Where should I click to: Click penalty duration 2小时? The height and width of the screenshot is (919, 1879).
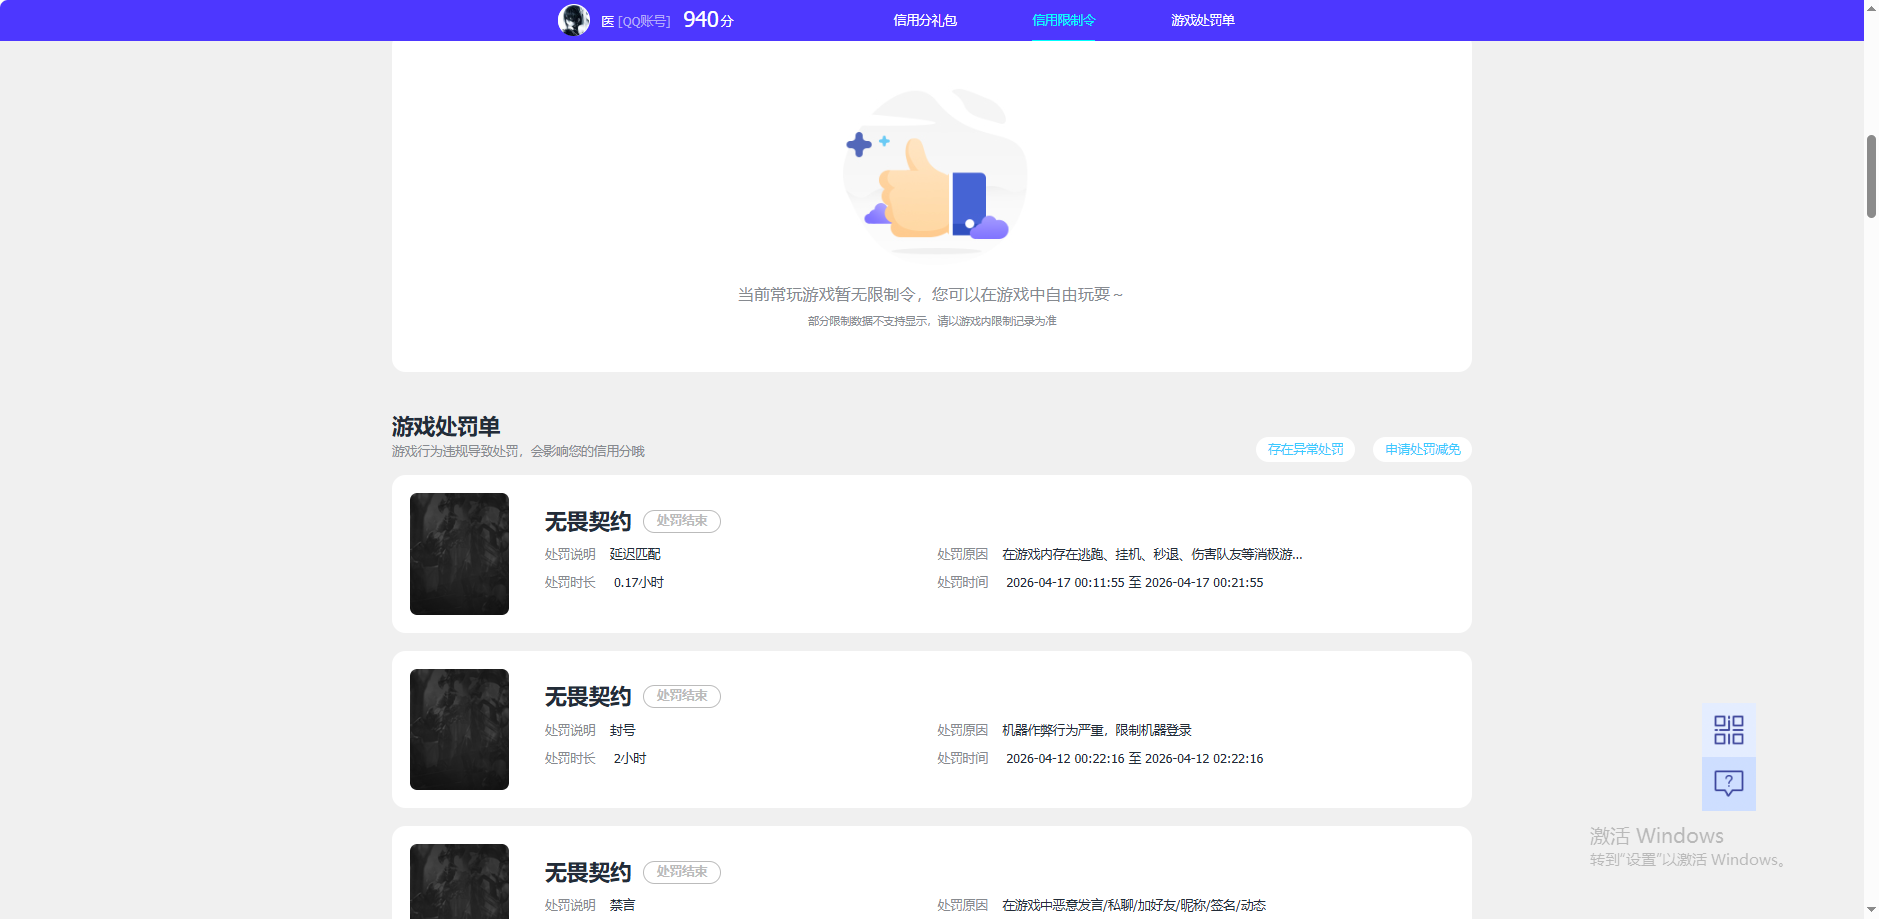pos(630,758)
